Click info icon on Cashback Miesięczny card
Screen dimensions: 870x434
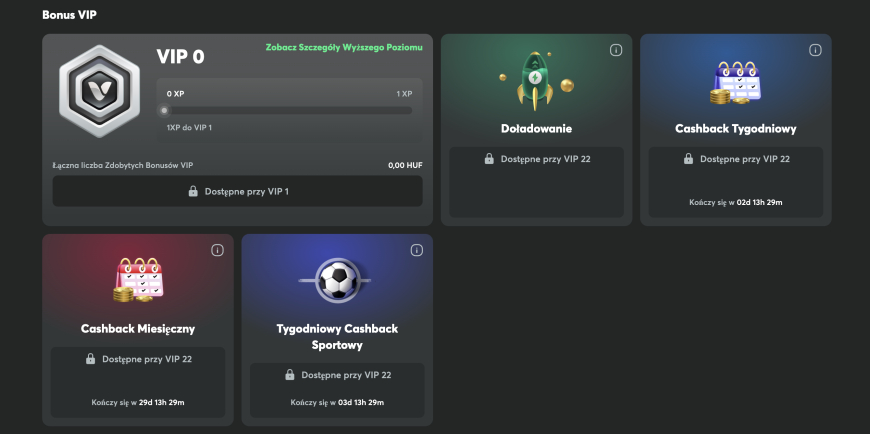[218, 250]
